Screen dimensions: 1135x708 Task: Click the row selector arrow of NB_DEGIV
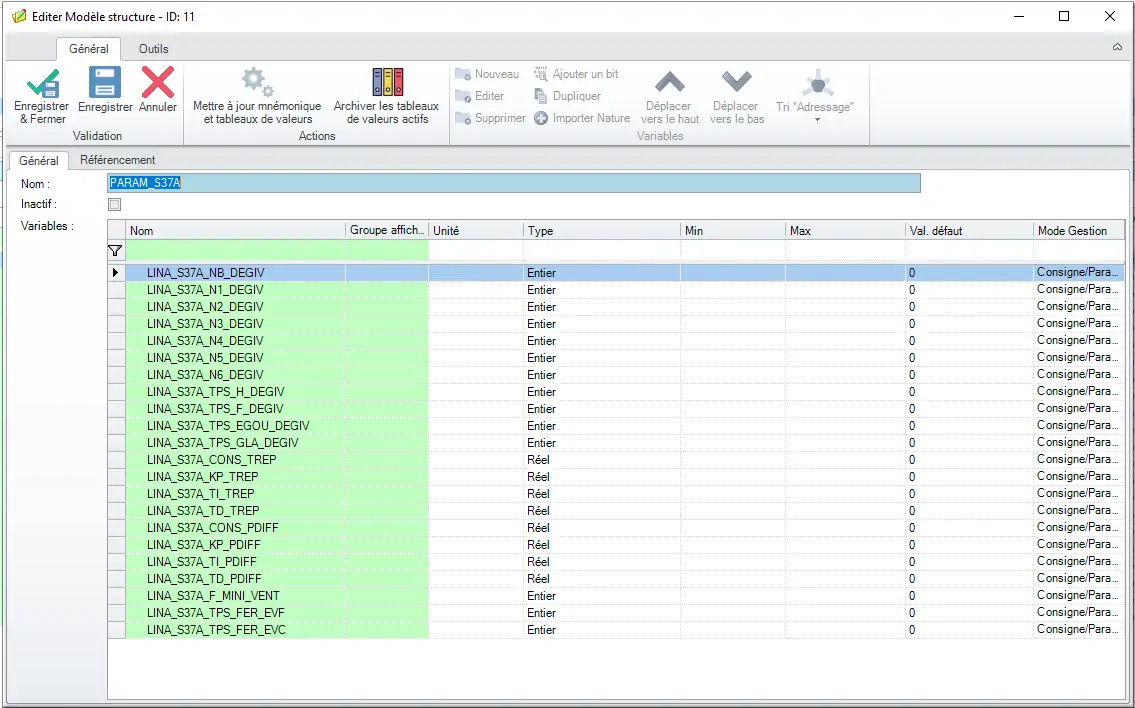pyautogui.click(x=116, y=273)
